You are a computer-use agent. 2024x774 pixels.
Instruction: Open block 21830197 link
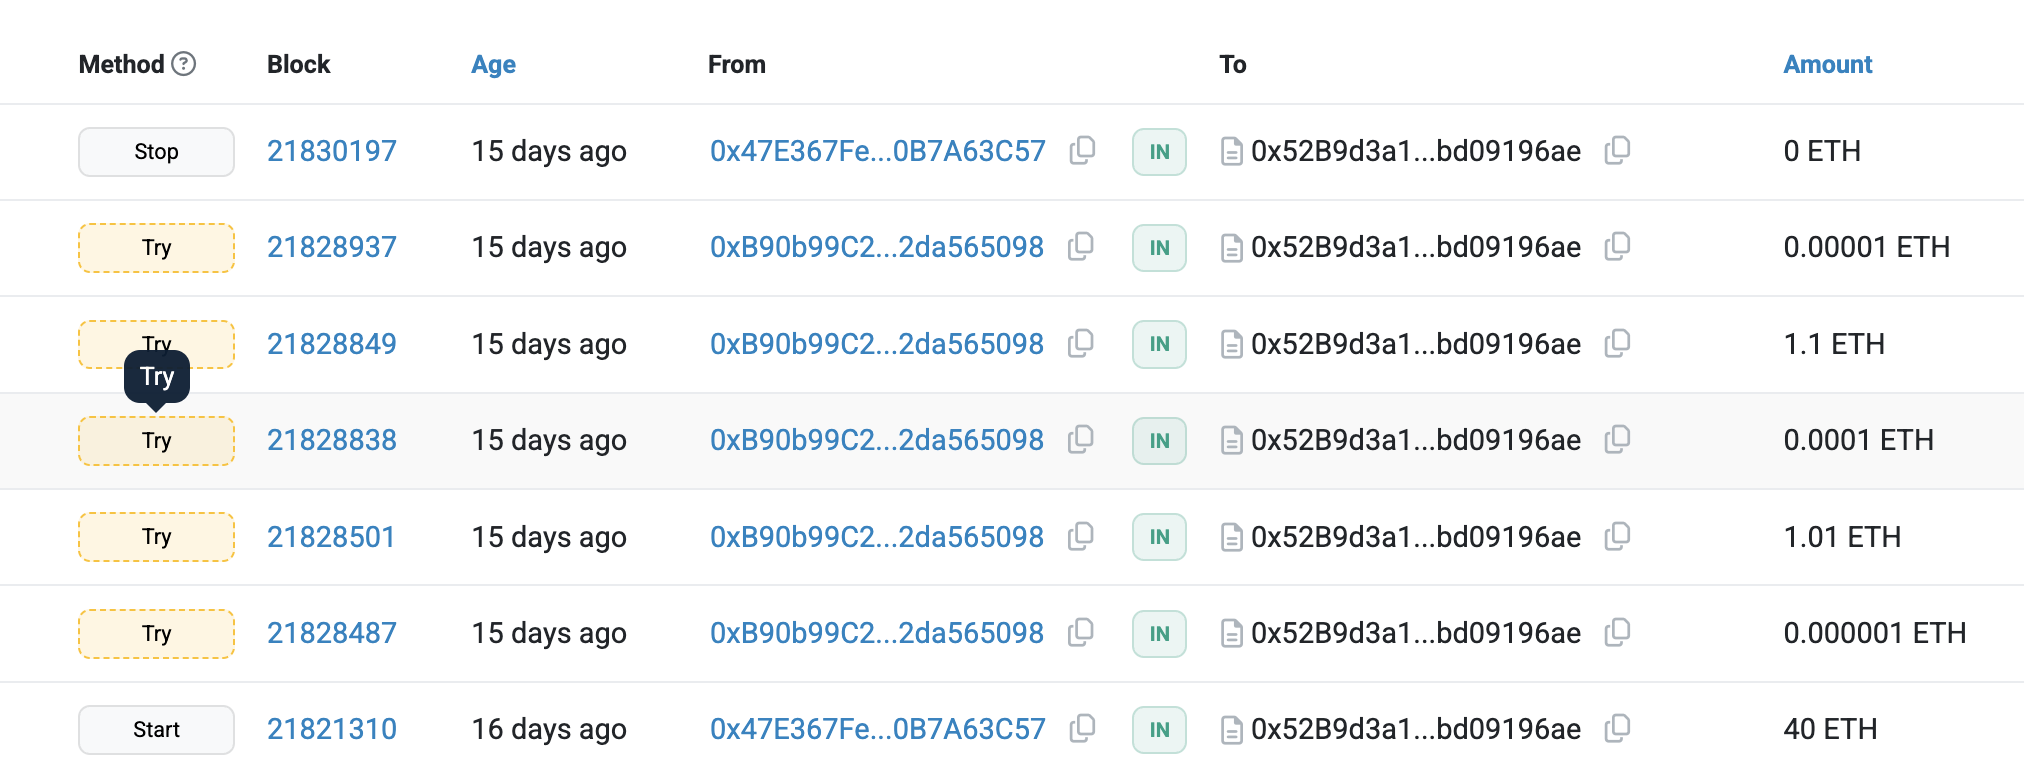[x=331, y=151]
